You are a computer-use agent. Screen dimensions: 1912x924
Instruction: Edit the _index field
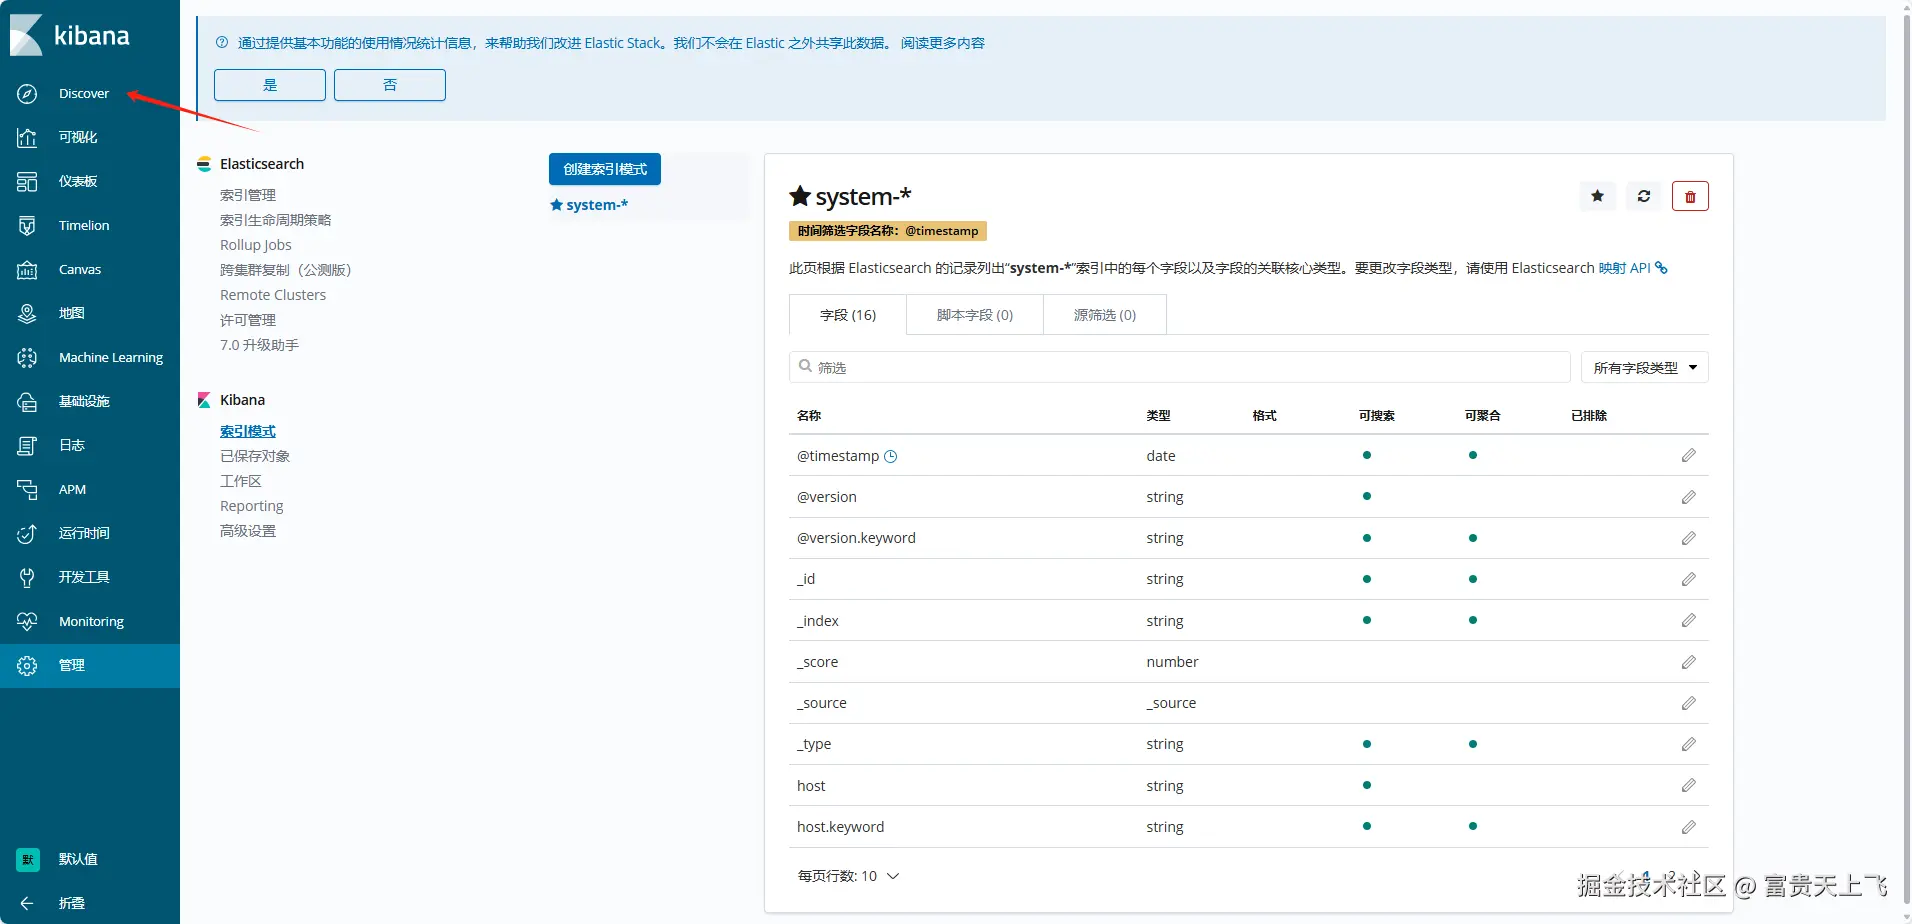(1689, 620)
